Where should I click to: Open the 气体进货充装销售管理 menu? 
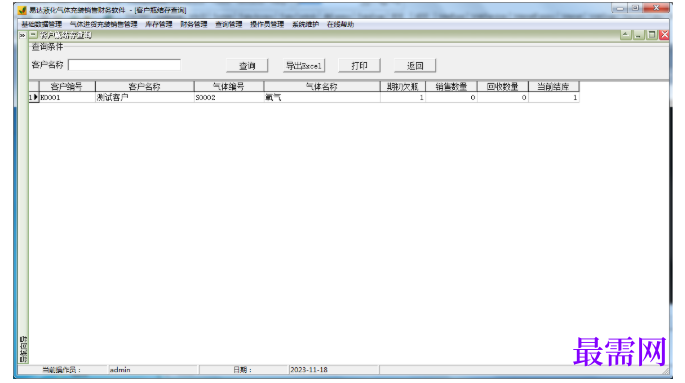[104, 24]
